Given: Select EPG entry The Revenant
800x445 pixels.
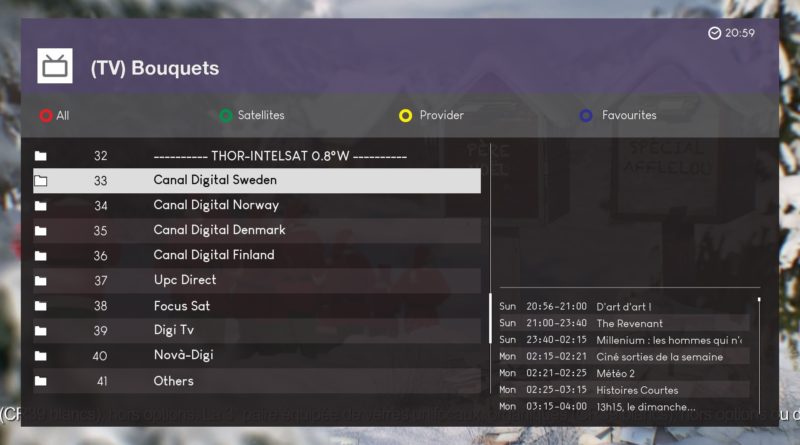Looking at the screenshot, I should pyautogui.click(x=624, y=323).
